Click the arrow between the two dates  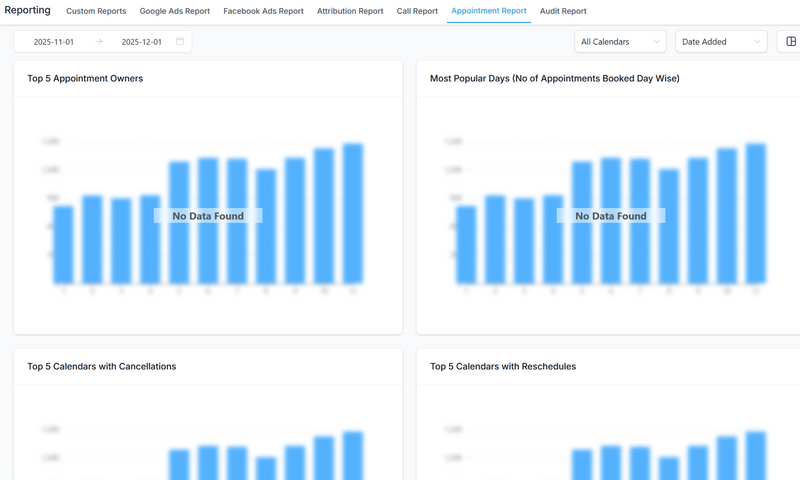(x=99, y=42)
